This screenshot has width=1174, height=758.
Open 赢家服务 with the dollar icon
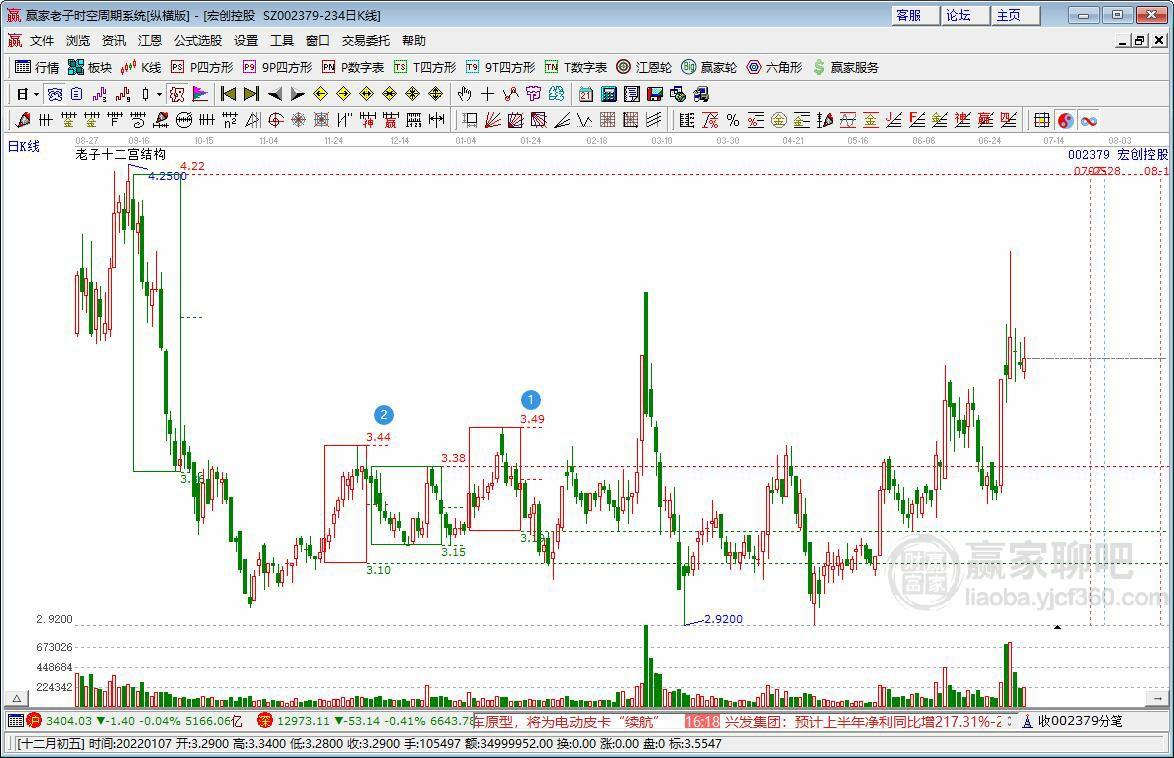tap(846, 67)
